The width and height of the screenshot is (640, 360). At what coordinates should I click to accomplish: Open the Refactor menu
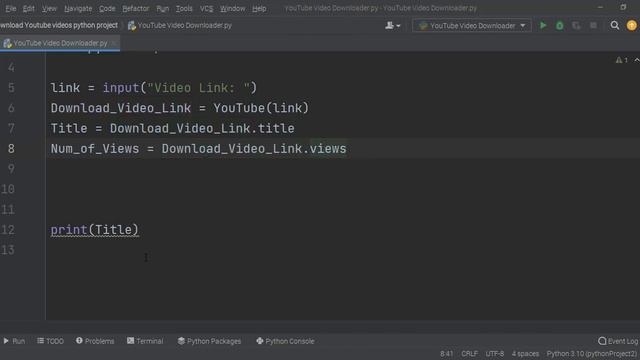click(x=136, y=9)
